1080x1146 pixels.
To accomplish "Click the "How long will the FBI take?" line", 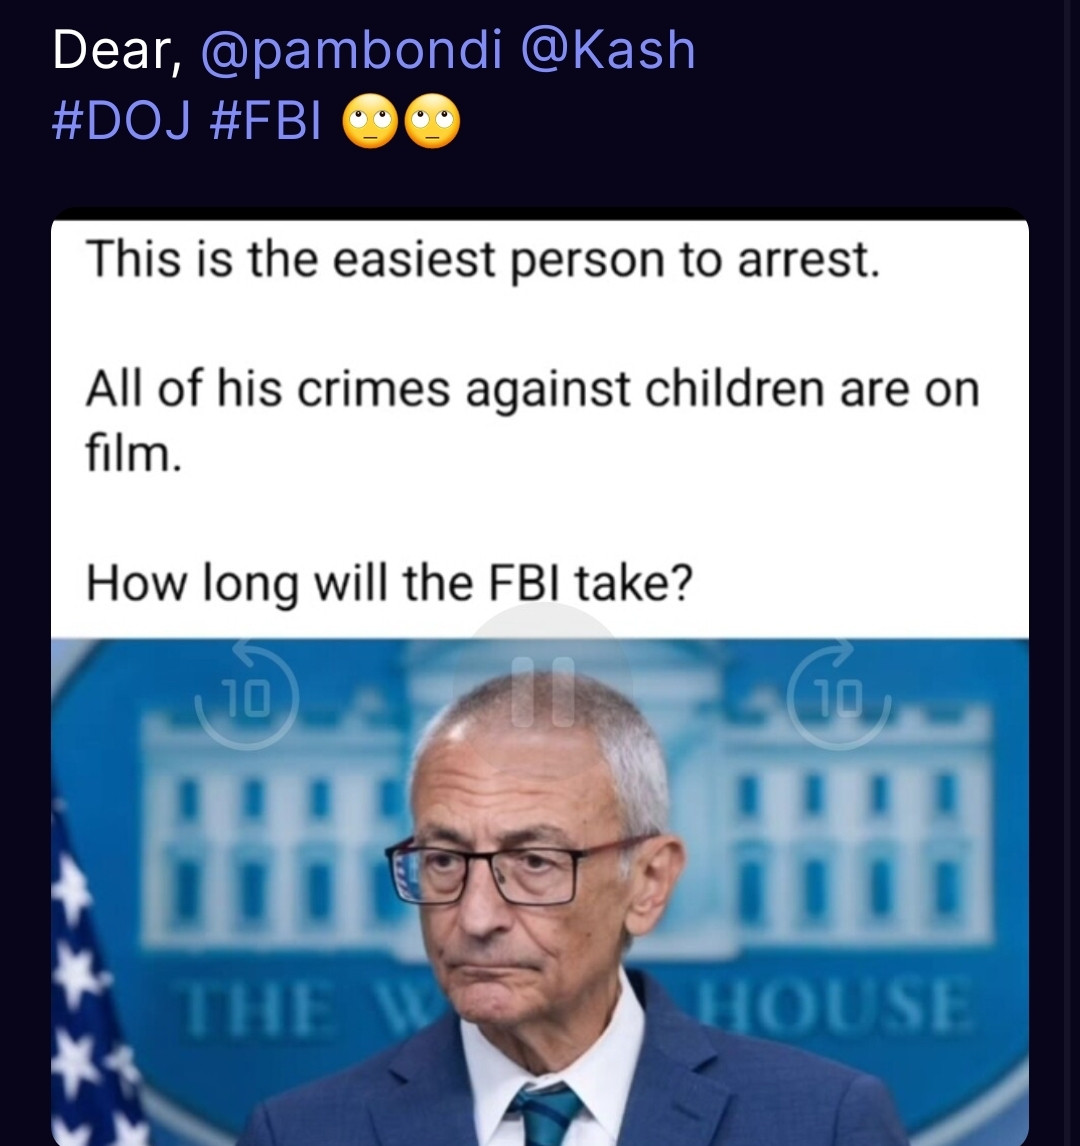I will (x=390, y=583).
